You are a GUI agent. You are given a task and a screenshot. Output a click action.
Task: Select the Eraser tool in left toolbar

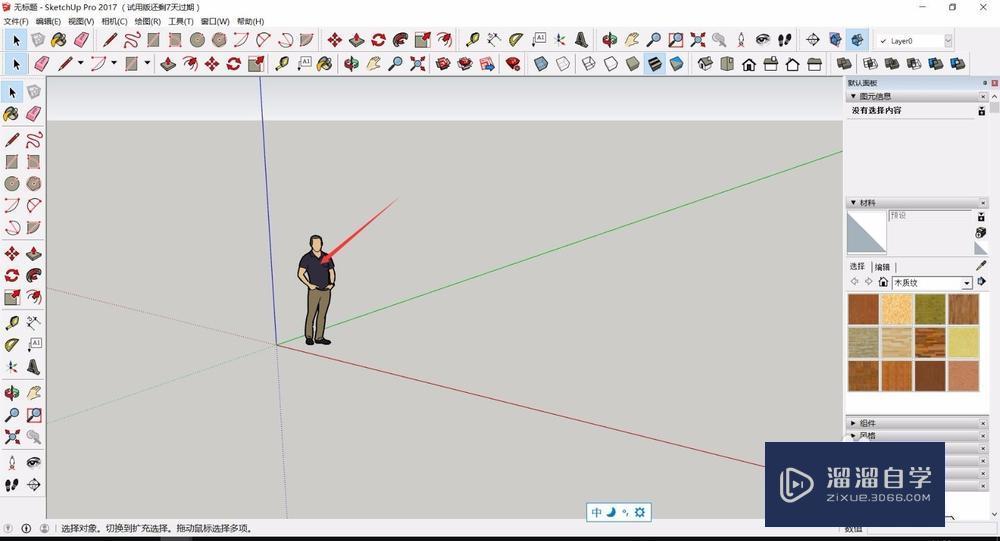(x=33, y=114)
